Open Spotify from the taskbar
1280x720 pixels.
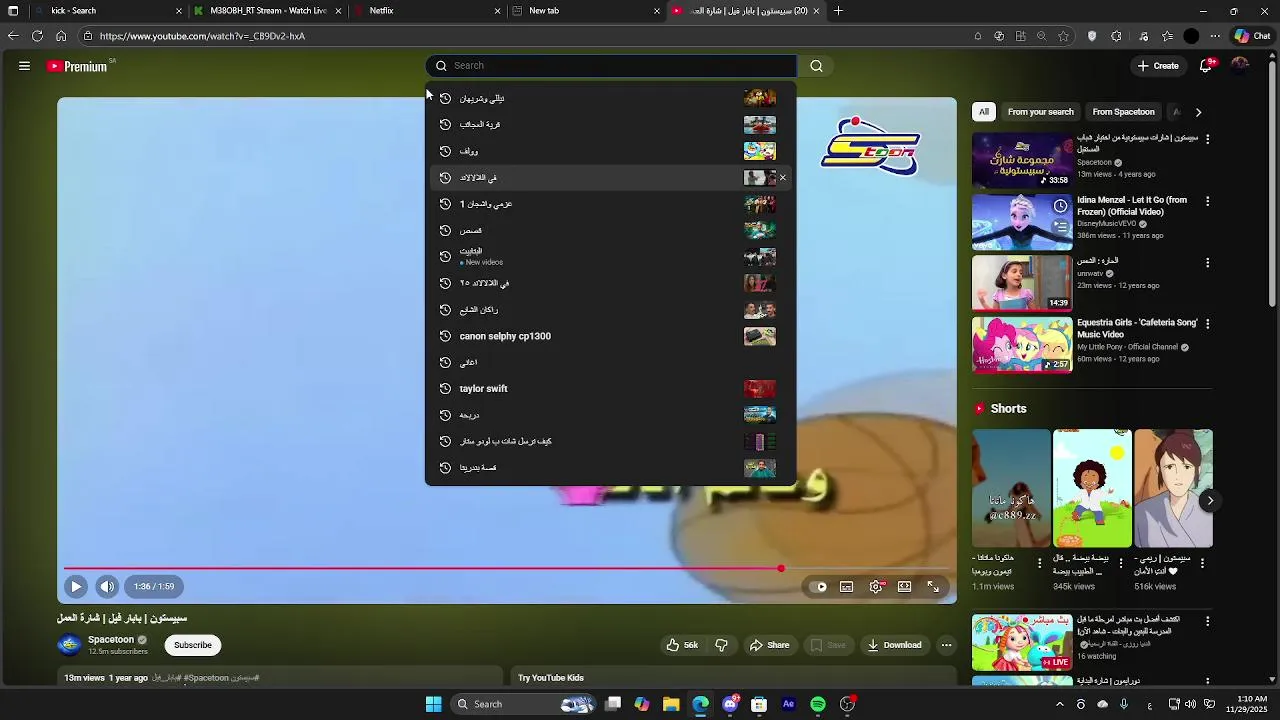pyautogui.click(x=818, y=704)
